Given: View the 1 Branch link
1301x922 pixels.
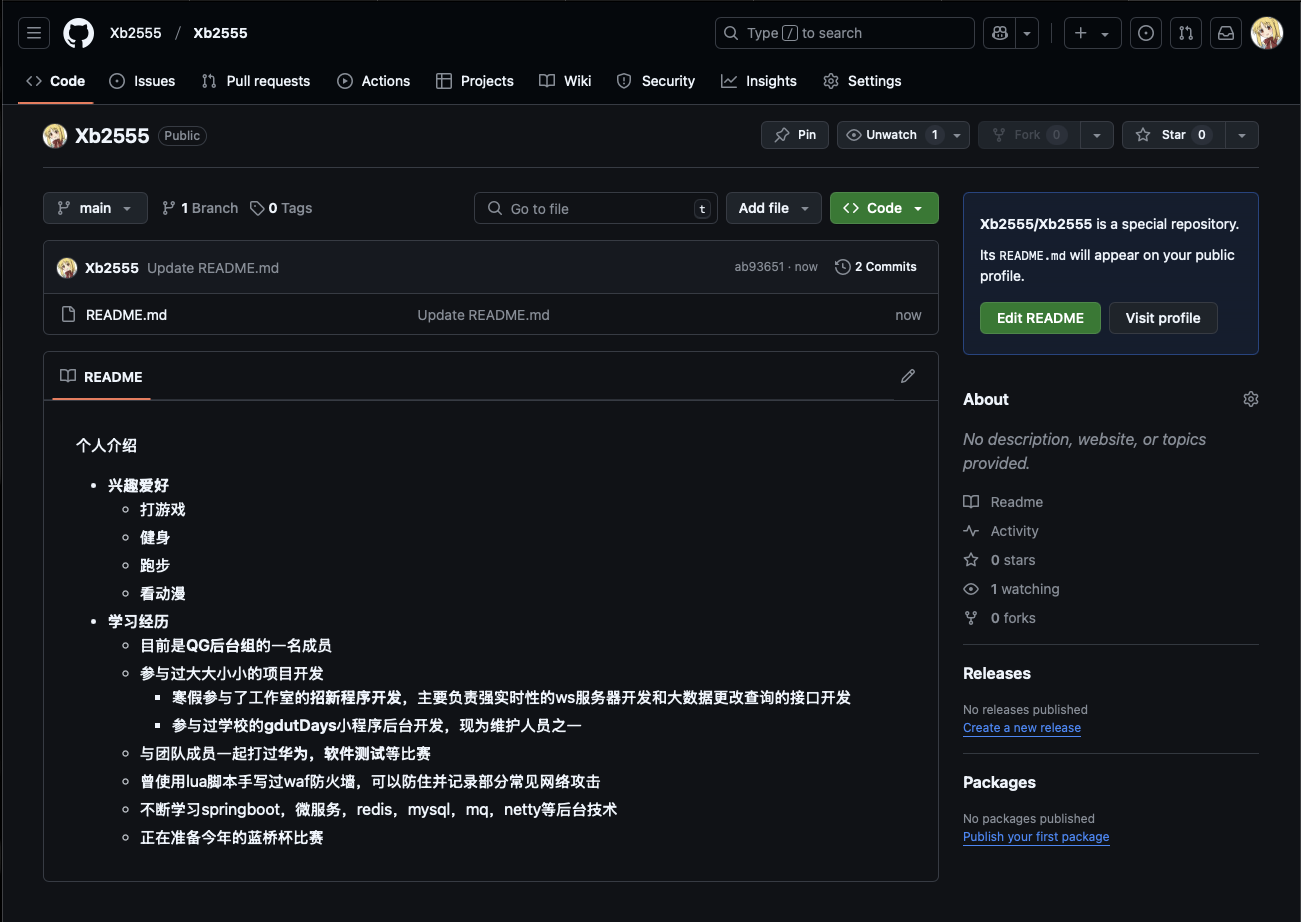Looking at the screenshot, I should click(200, 208).
